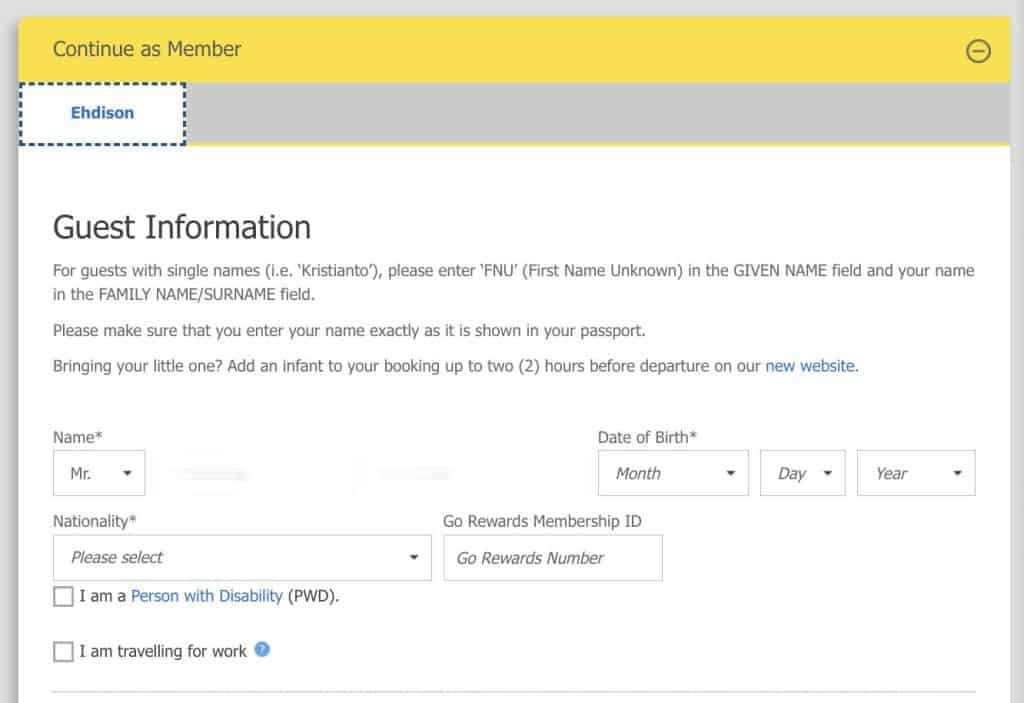Click the Guest Information heading
Screen dimensions: 1024x703
coord(181,227)
